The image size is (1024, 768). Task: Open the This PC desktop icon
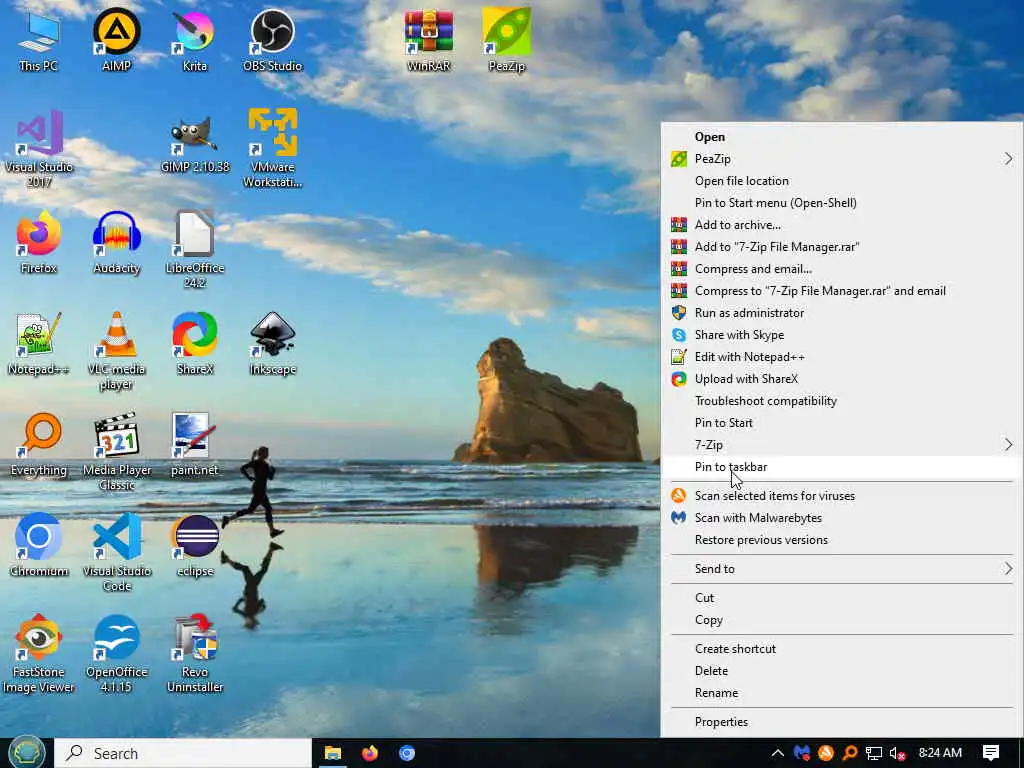tap(39, 40)
